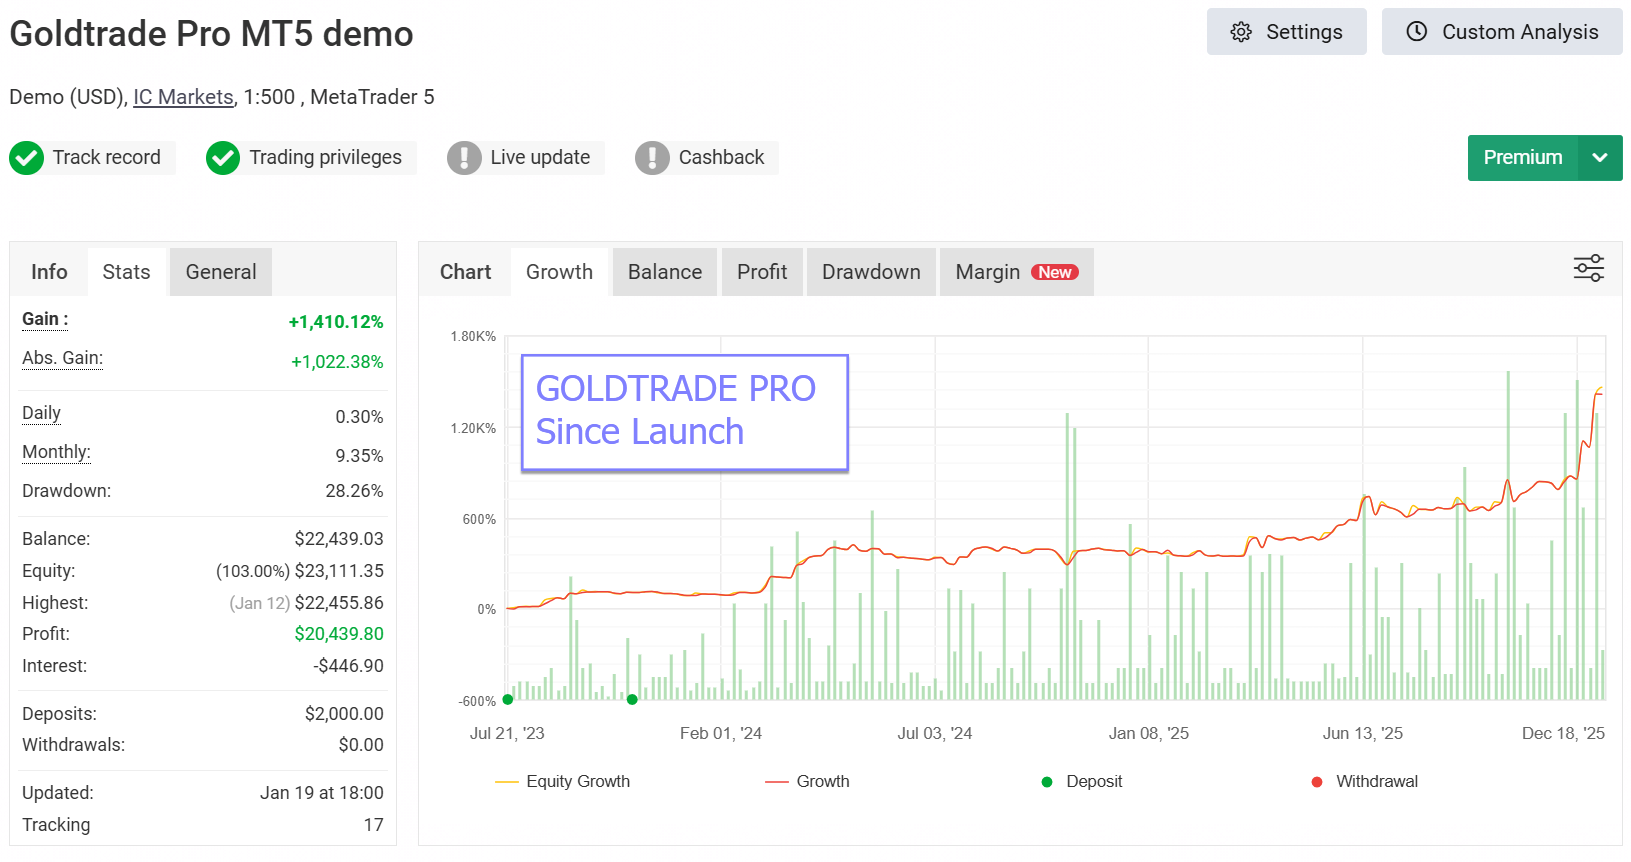This screenshot has height=862, width=1631.
Task: Click the Track record green checkmark icon
Action: (27, 158)
